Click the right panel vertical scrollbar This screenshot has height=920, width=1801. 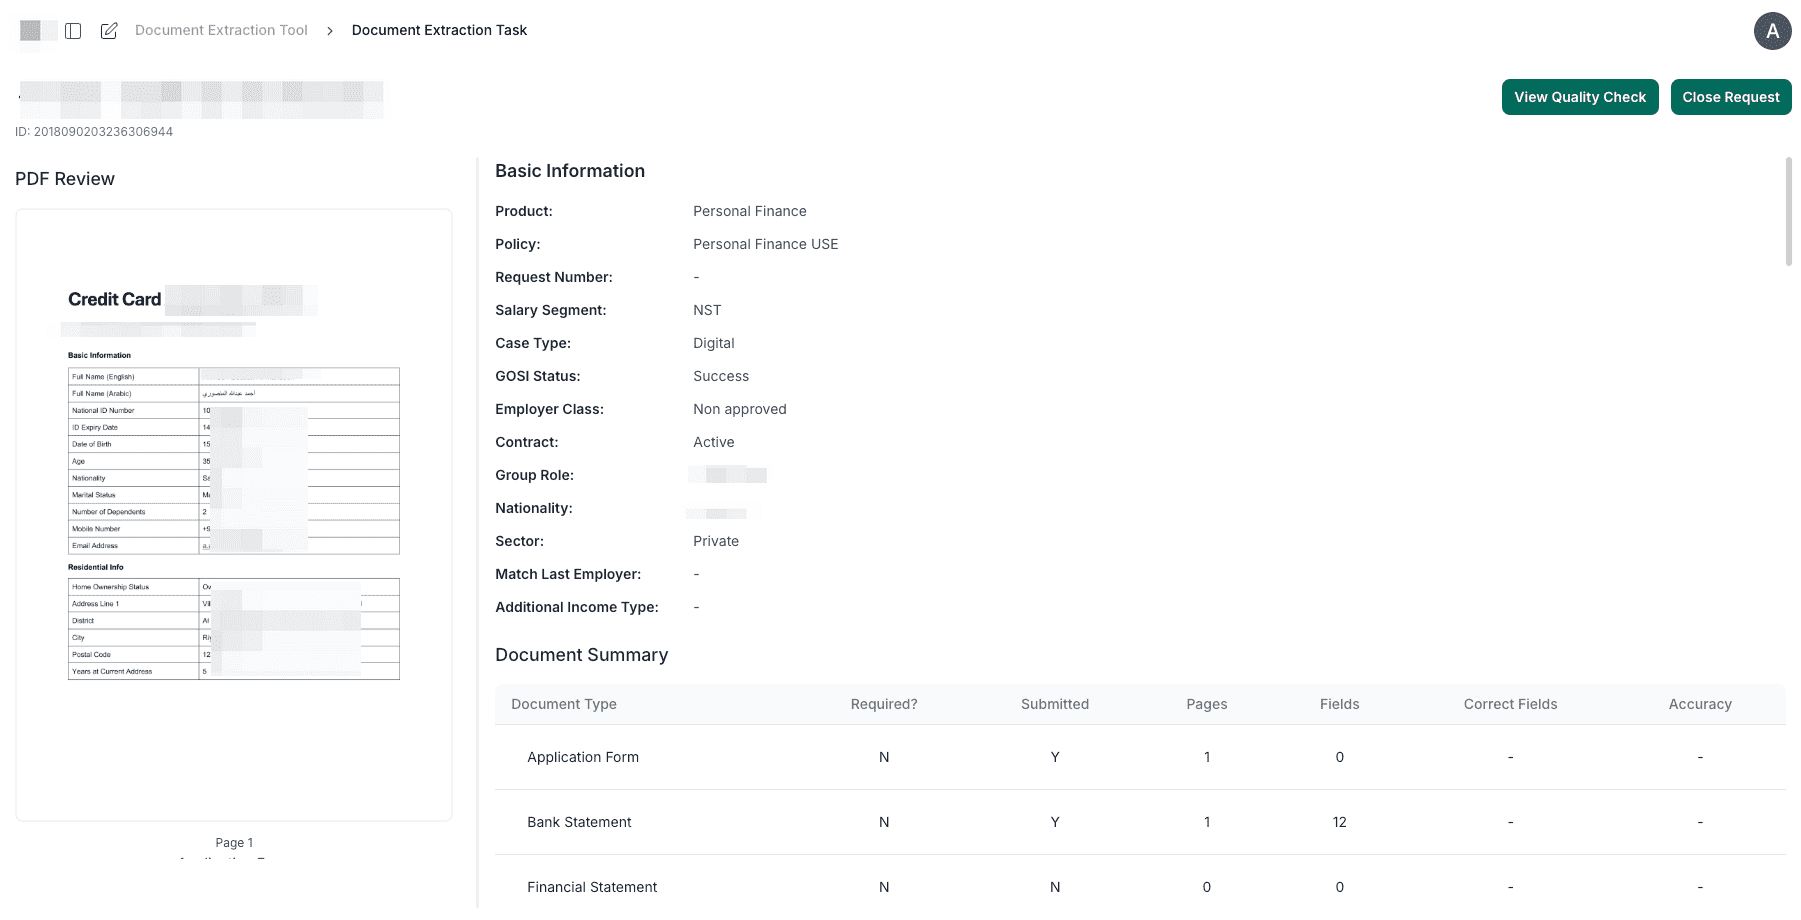(1788, 211)
